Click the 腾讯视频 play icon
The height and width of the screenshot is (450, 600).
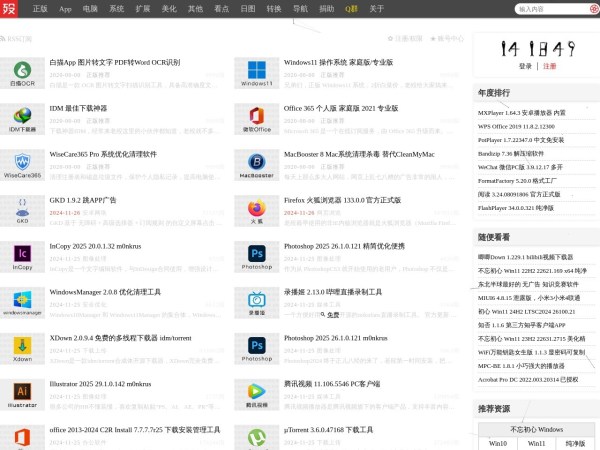257,395
